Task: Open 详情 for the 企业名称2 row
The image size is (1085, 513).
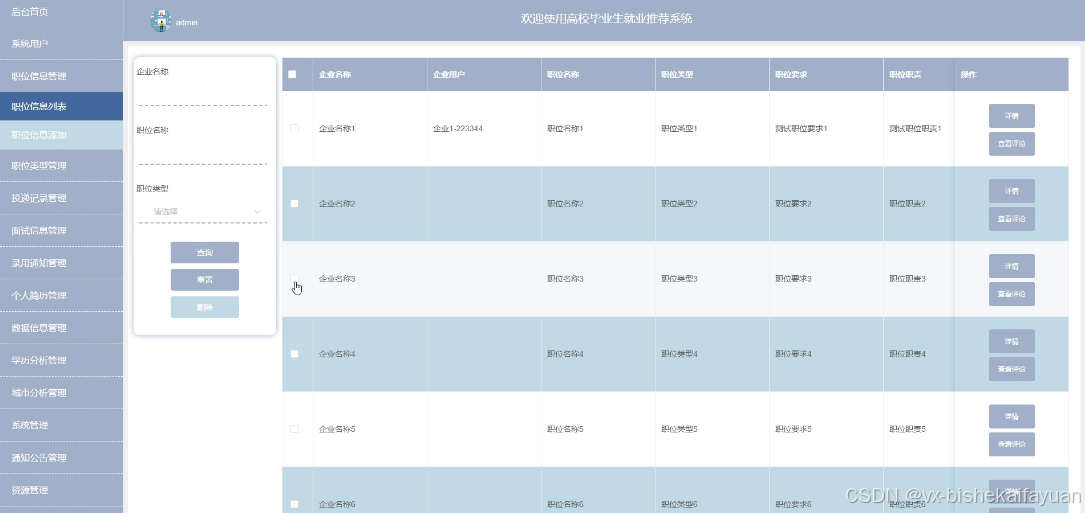Action: (1012, 191)
